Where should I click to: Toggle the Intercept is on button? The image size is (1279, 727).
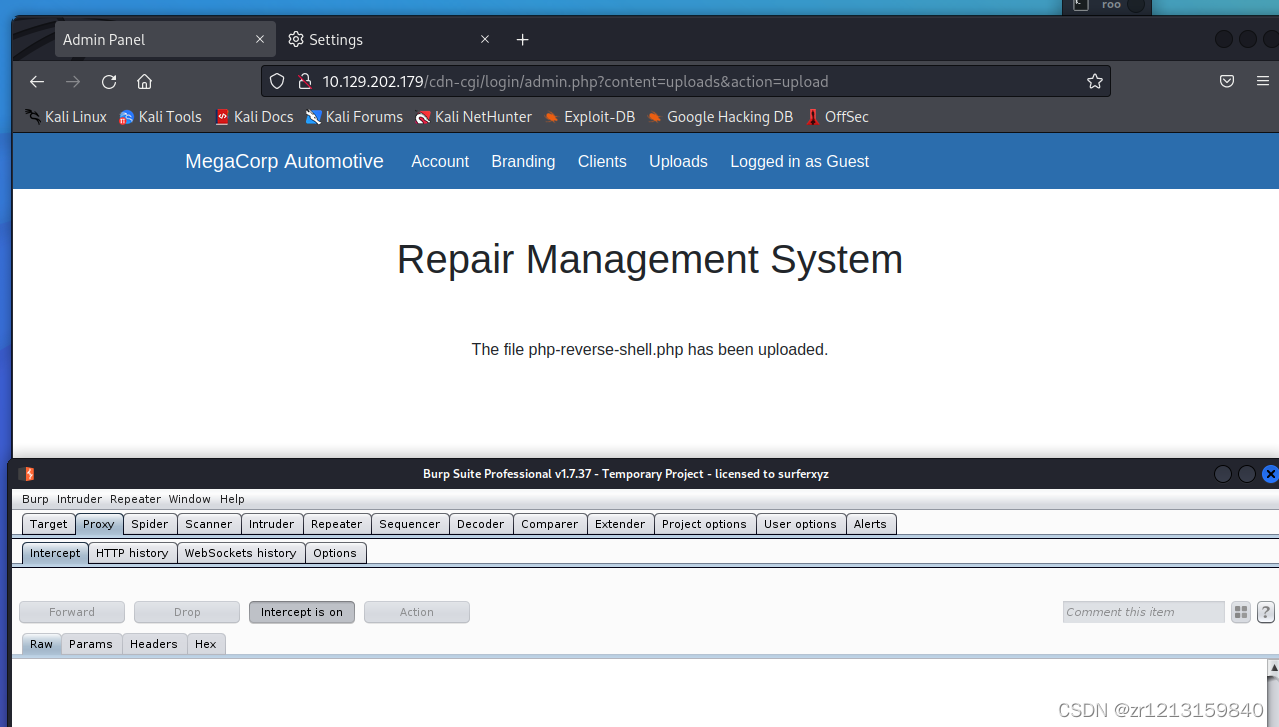[302, 612]
